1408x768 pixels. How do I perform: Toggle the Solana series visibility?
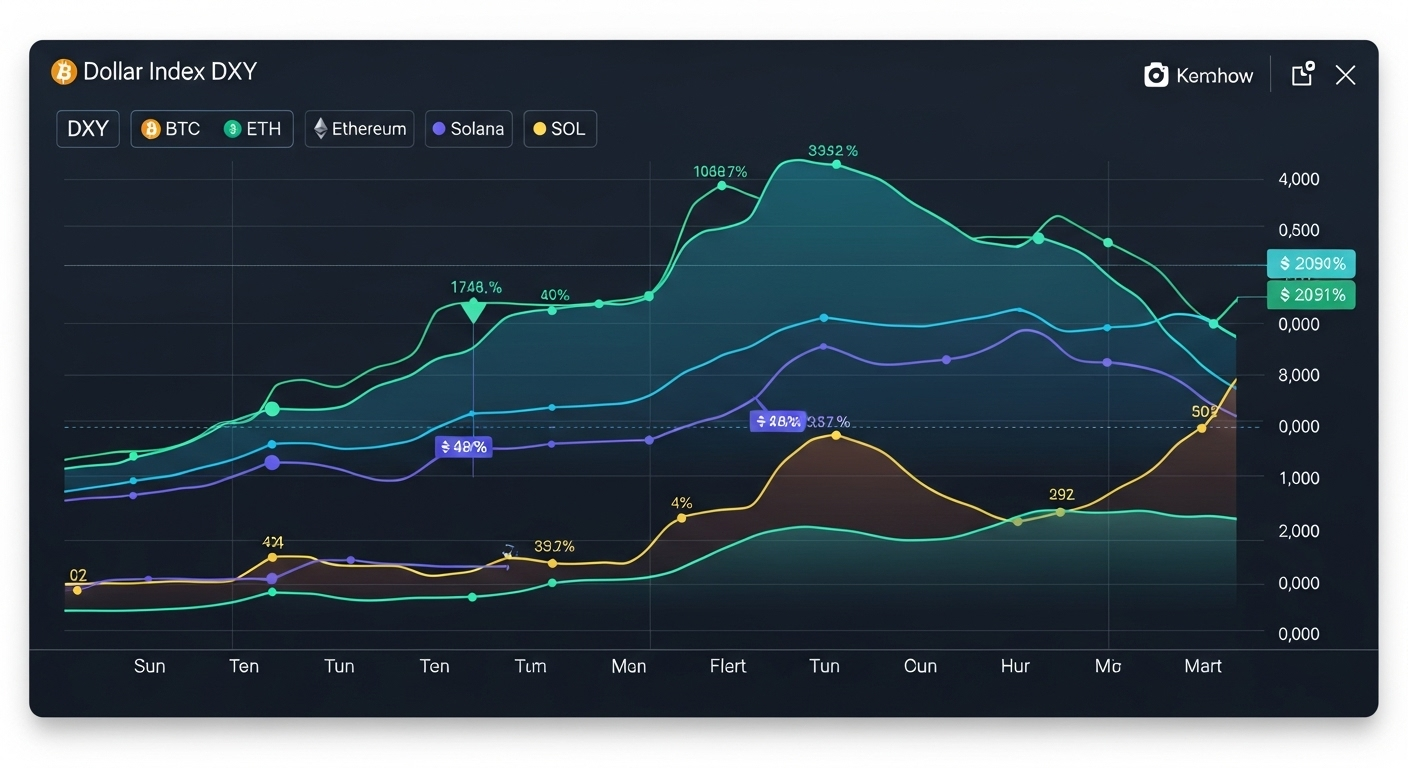pyautogui.click(x=468, y=129)
